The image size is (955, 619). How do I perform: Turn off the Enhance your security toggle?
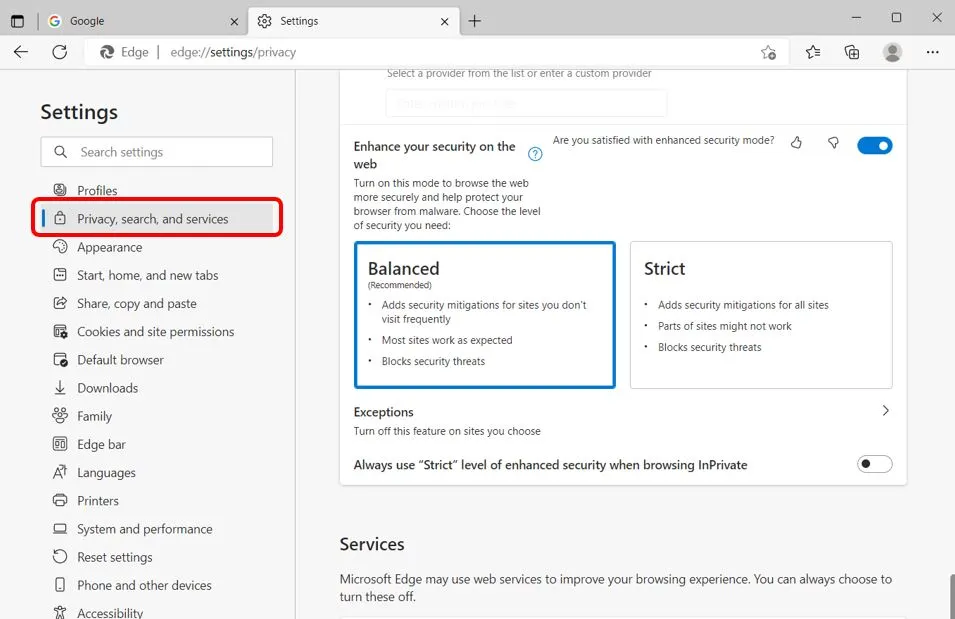point(875,146)
